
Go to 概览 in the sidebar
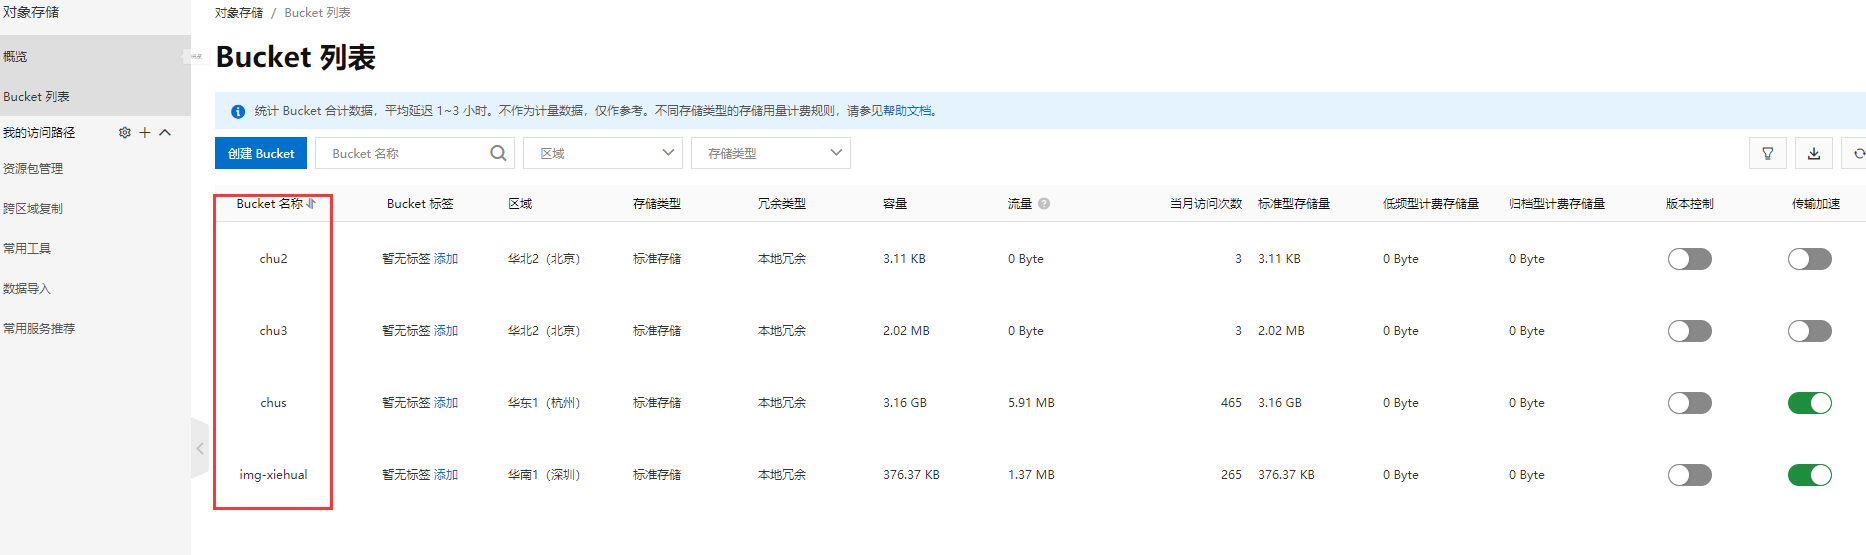(16, 57)
